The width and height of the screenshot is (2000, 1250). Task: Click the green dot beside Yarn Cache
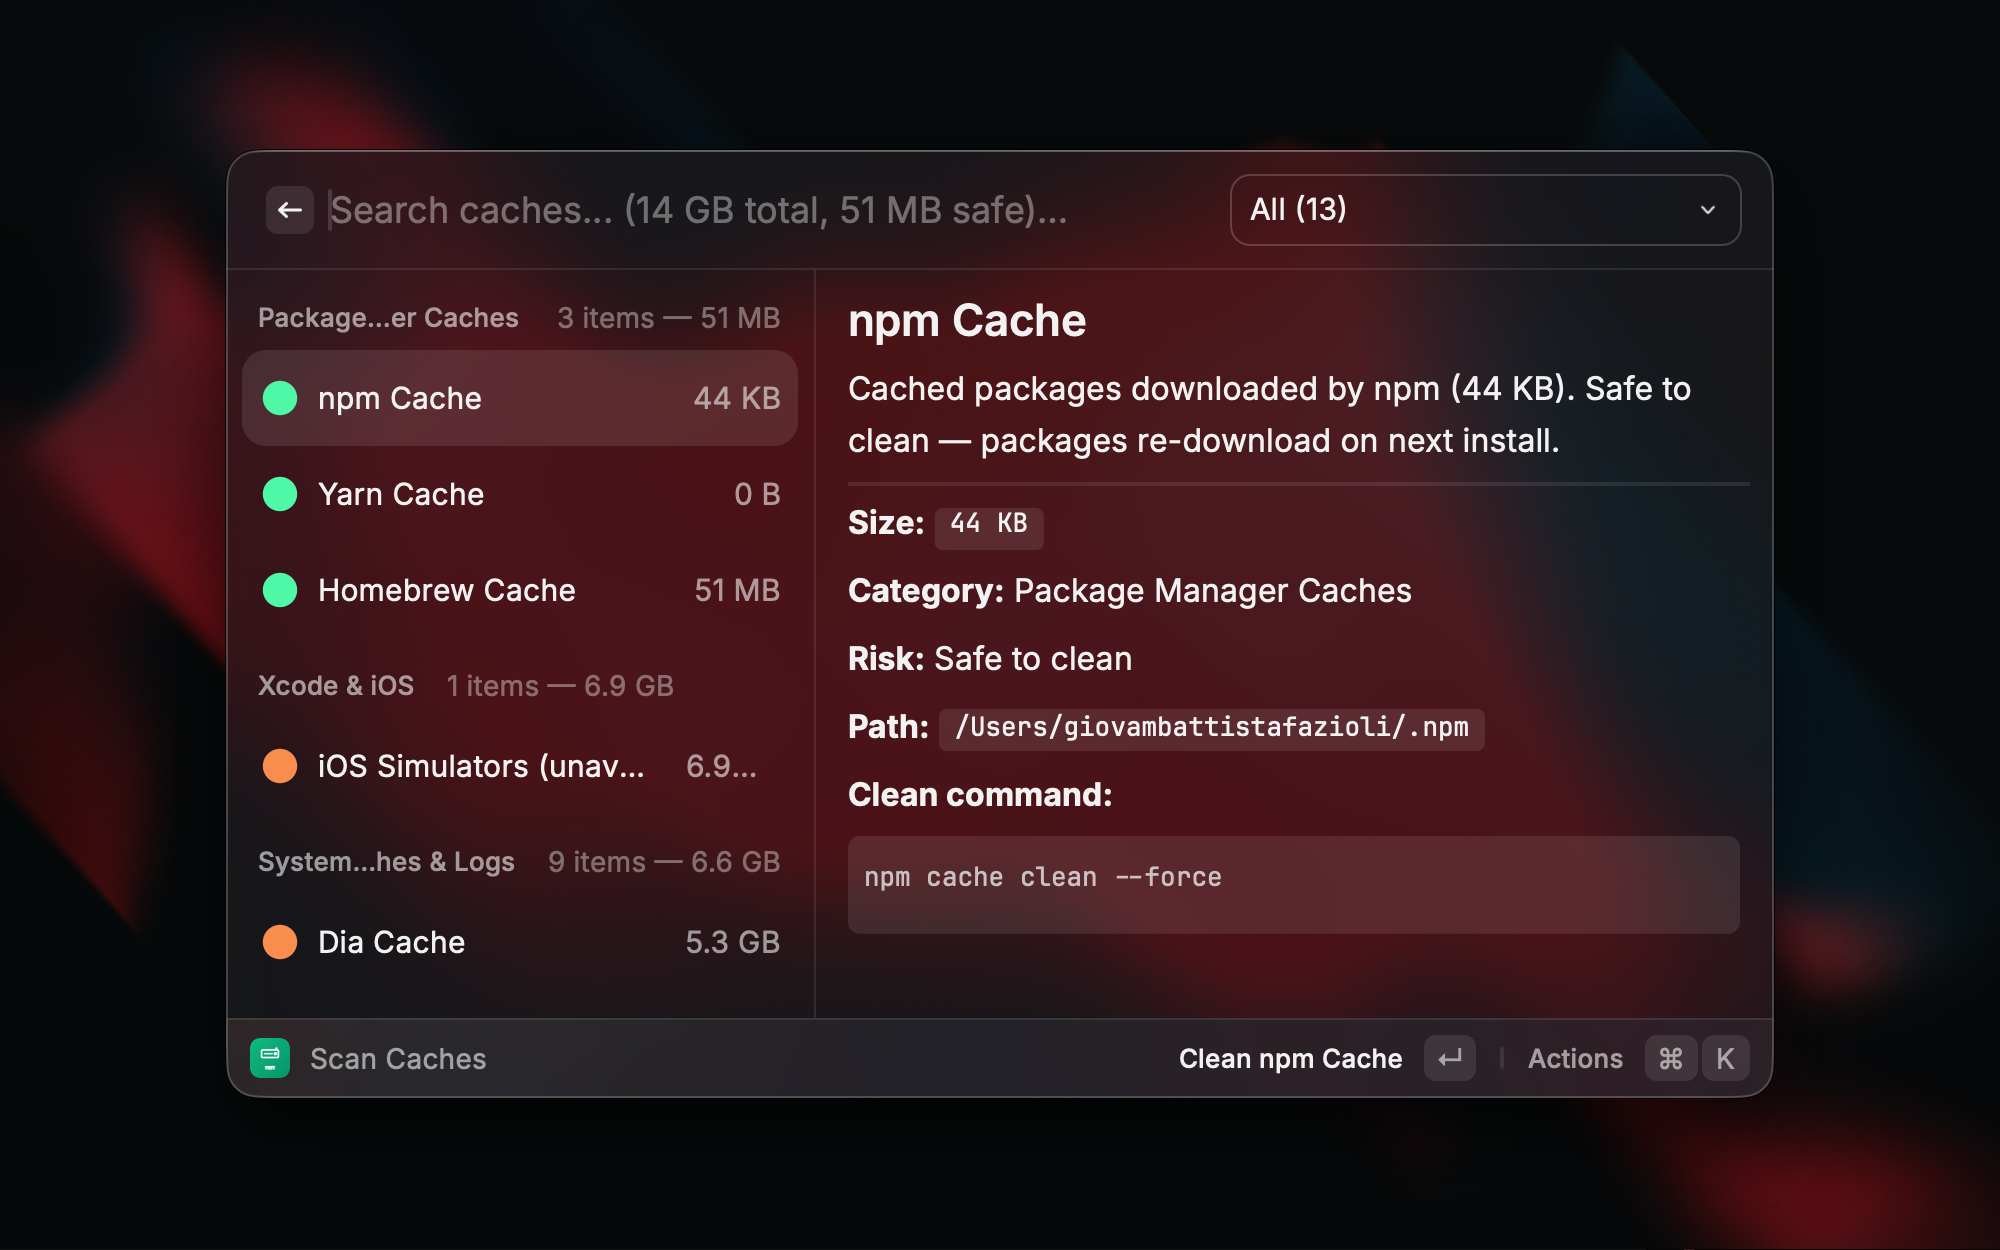point(280,494)
